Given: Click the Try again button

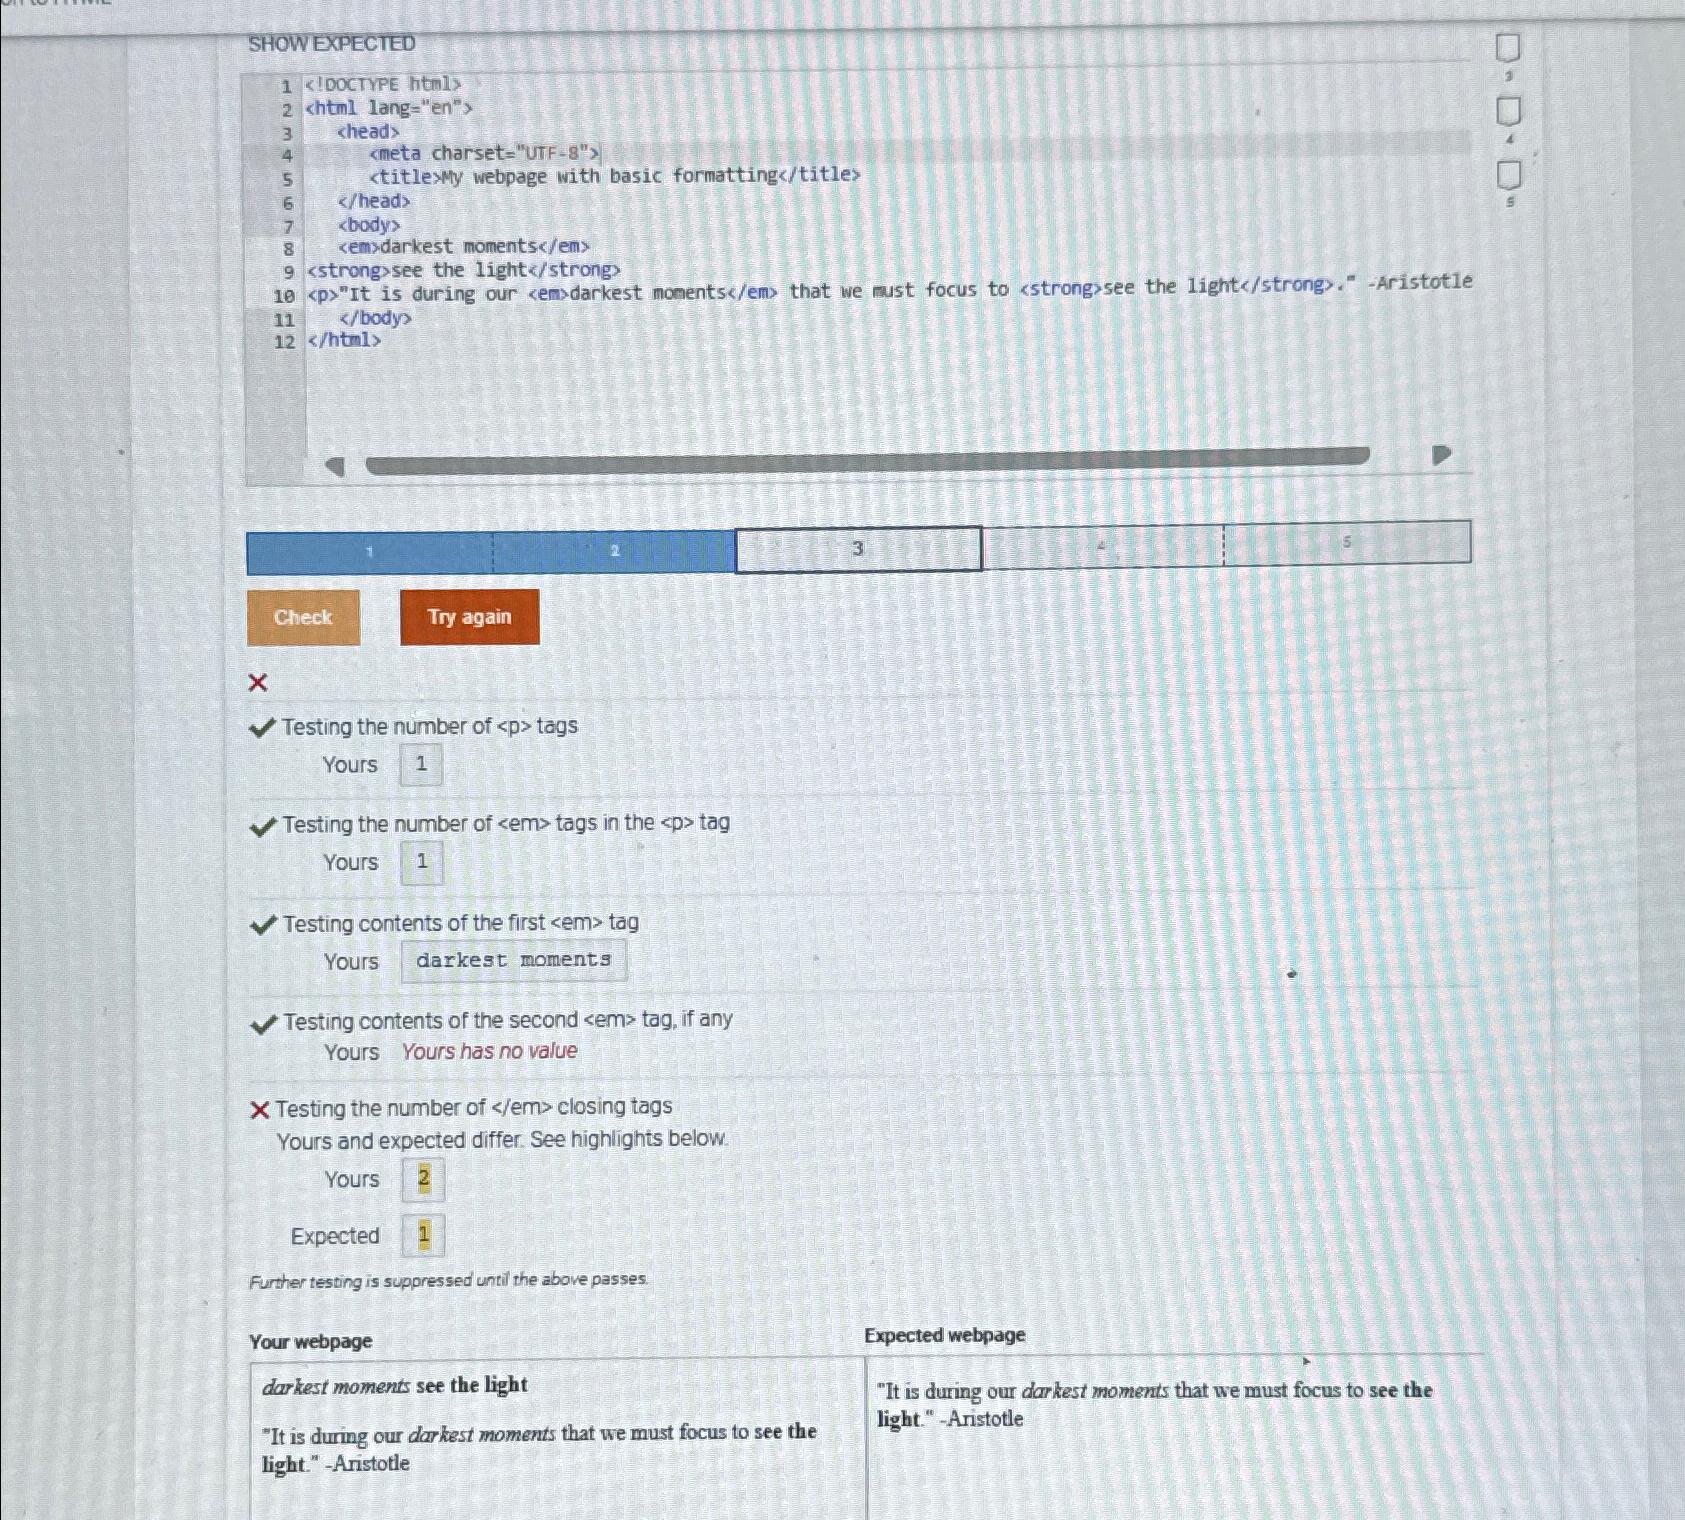Looking at the screenshot, I should [x=469, y=617].
